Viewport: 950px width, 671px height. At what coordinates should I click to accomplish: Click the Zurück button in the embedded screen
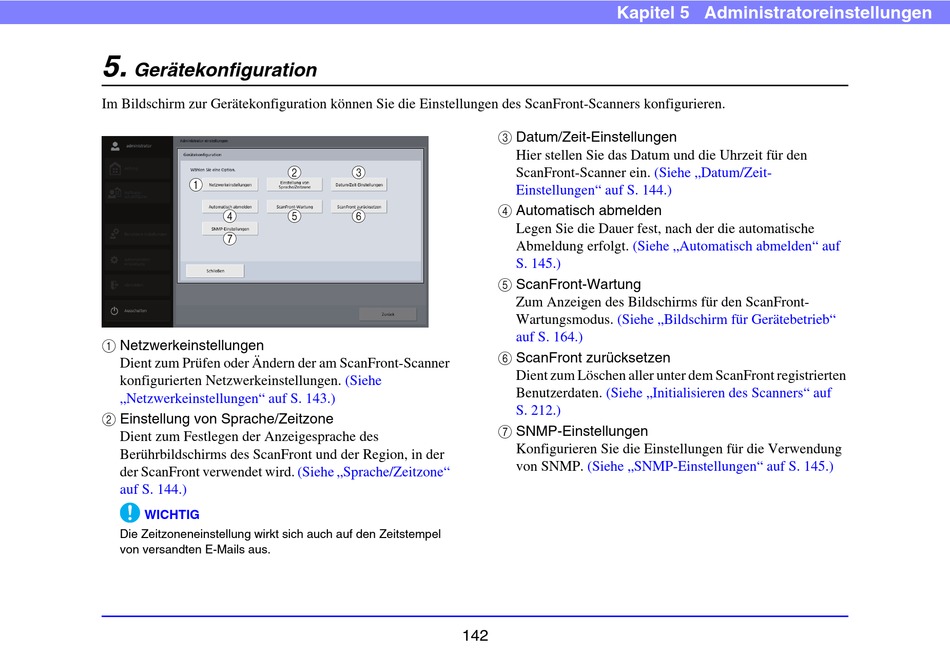click(388, 314)
